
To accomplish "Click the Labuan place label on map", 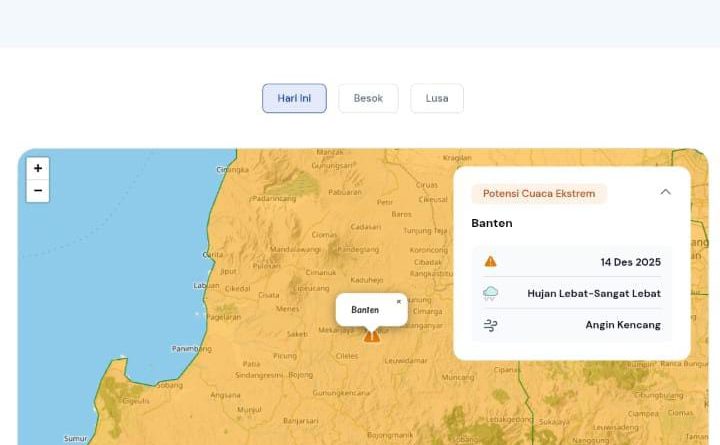I will pyautogui.click(x=206, y=285).
